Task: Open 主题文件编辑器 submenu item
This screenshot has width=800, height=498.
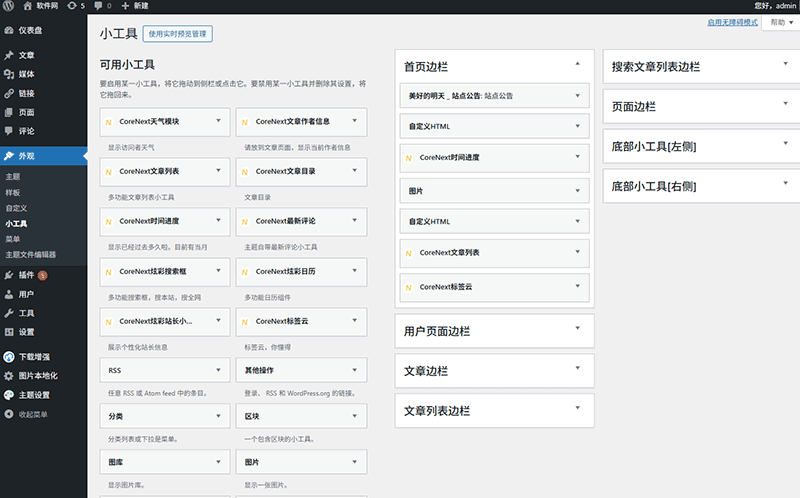Action: pos(31,255)
